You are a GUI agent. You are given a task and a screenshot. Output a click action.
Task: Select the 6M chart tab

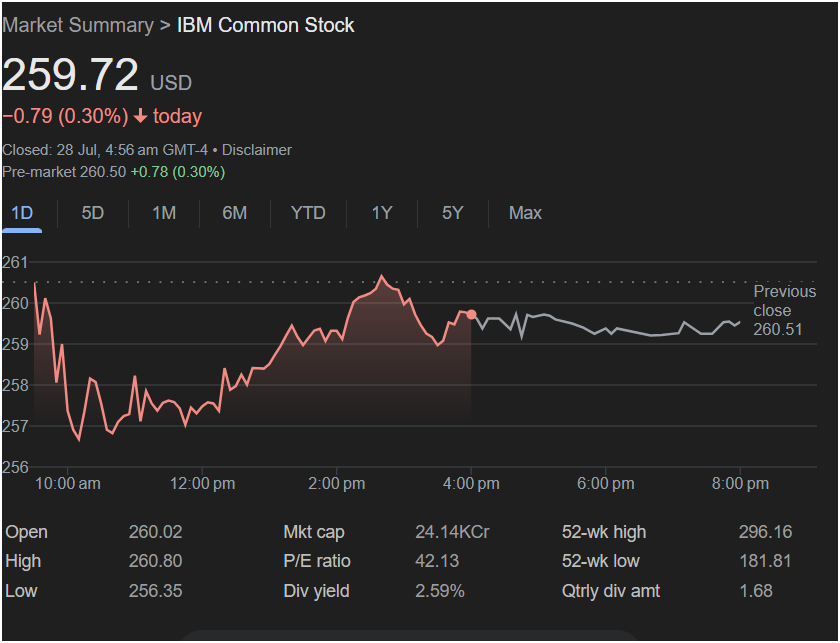235,213
